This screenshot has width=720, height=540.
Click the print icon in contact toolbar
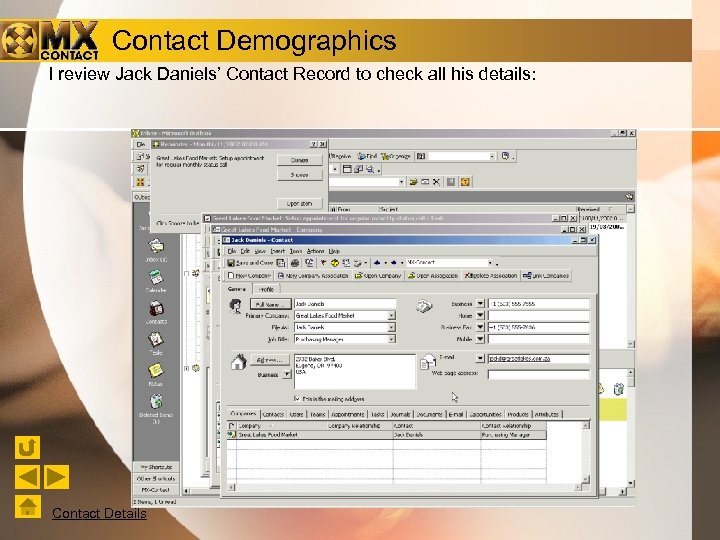coord(295,263)
